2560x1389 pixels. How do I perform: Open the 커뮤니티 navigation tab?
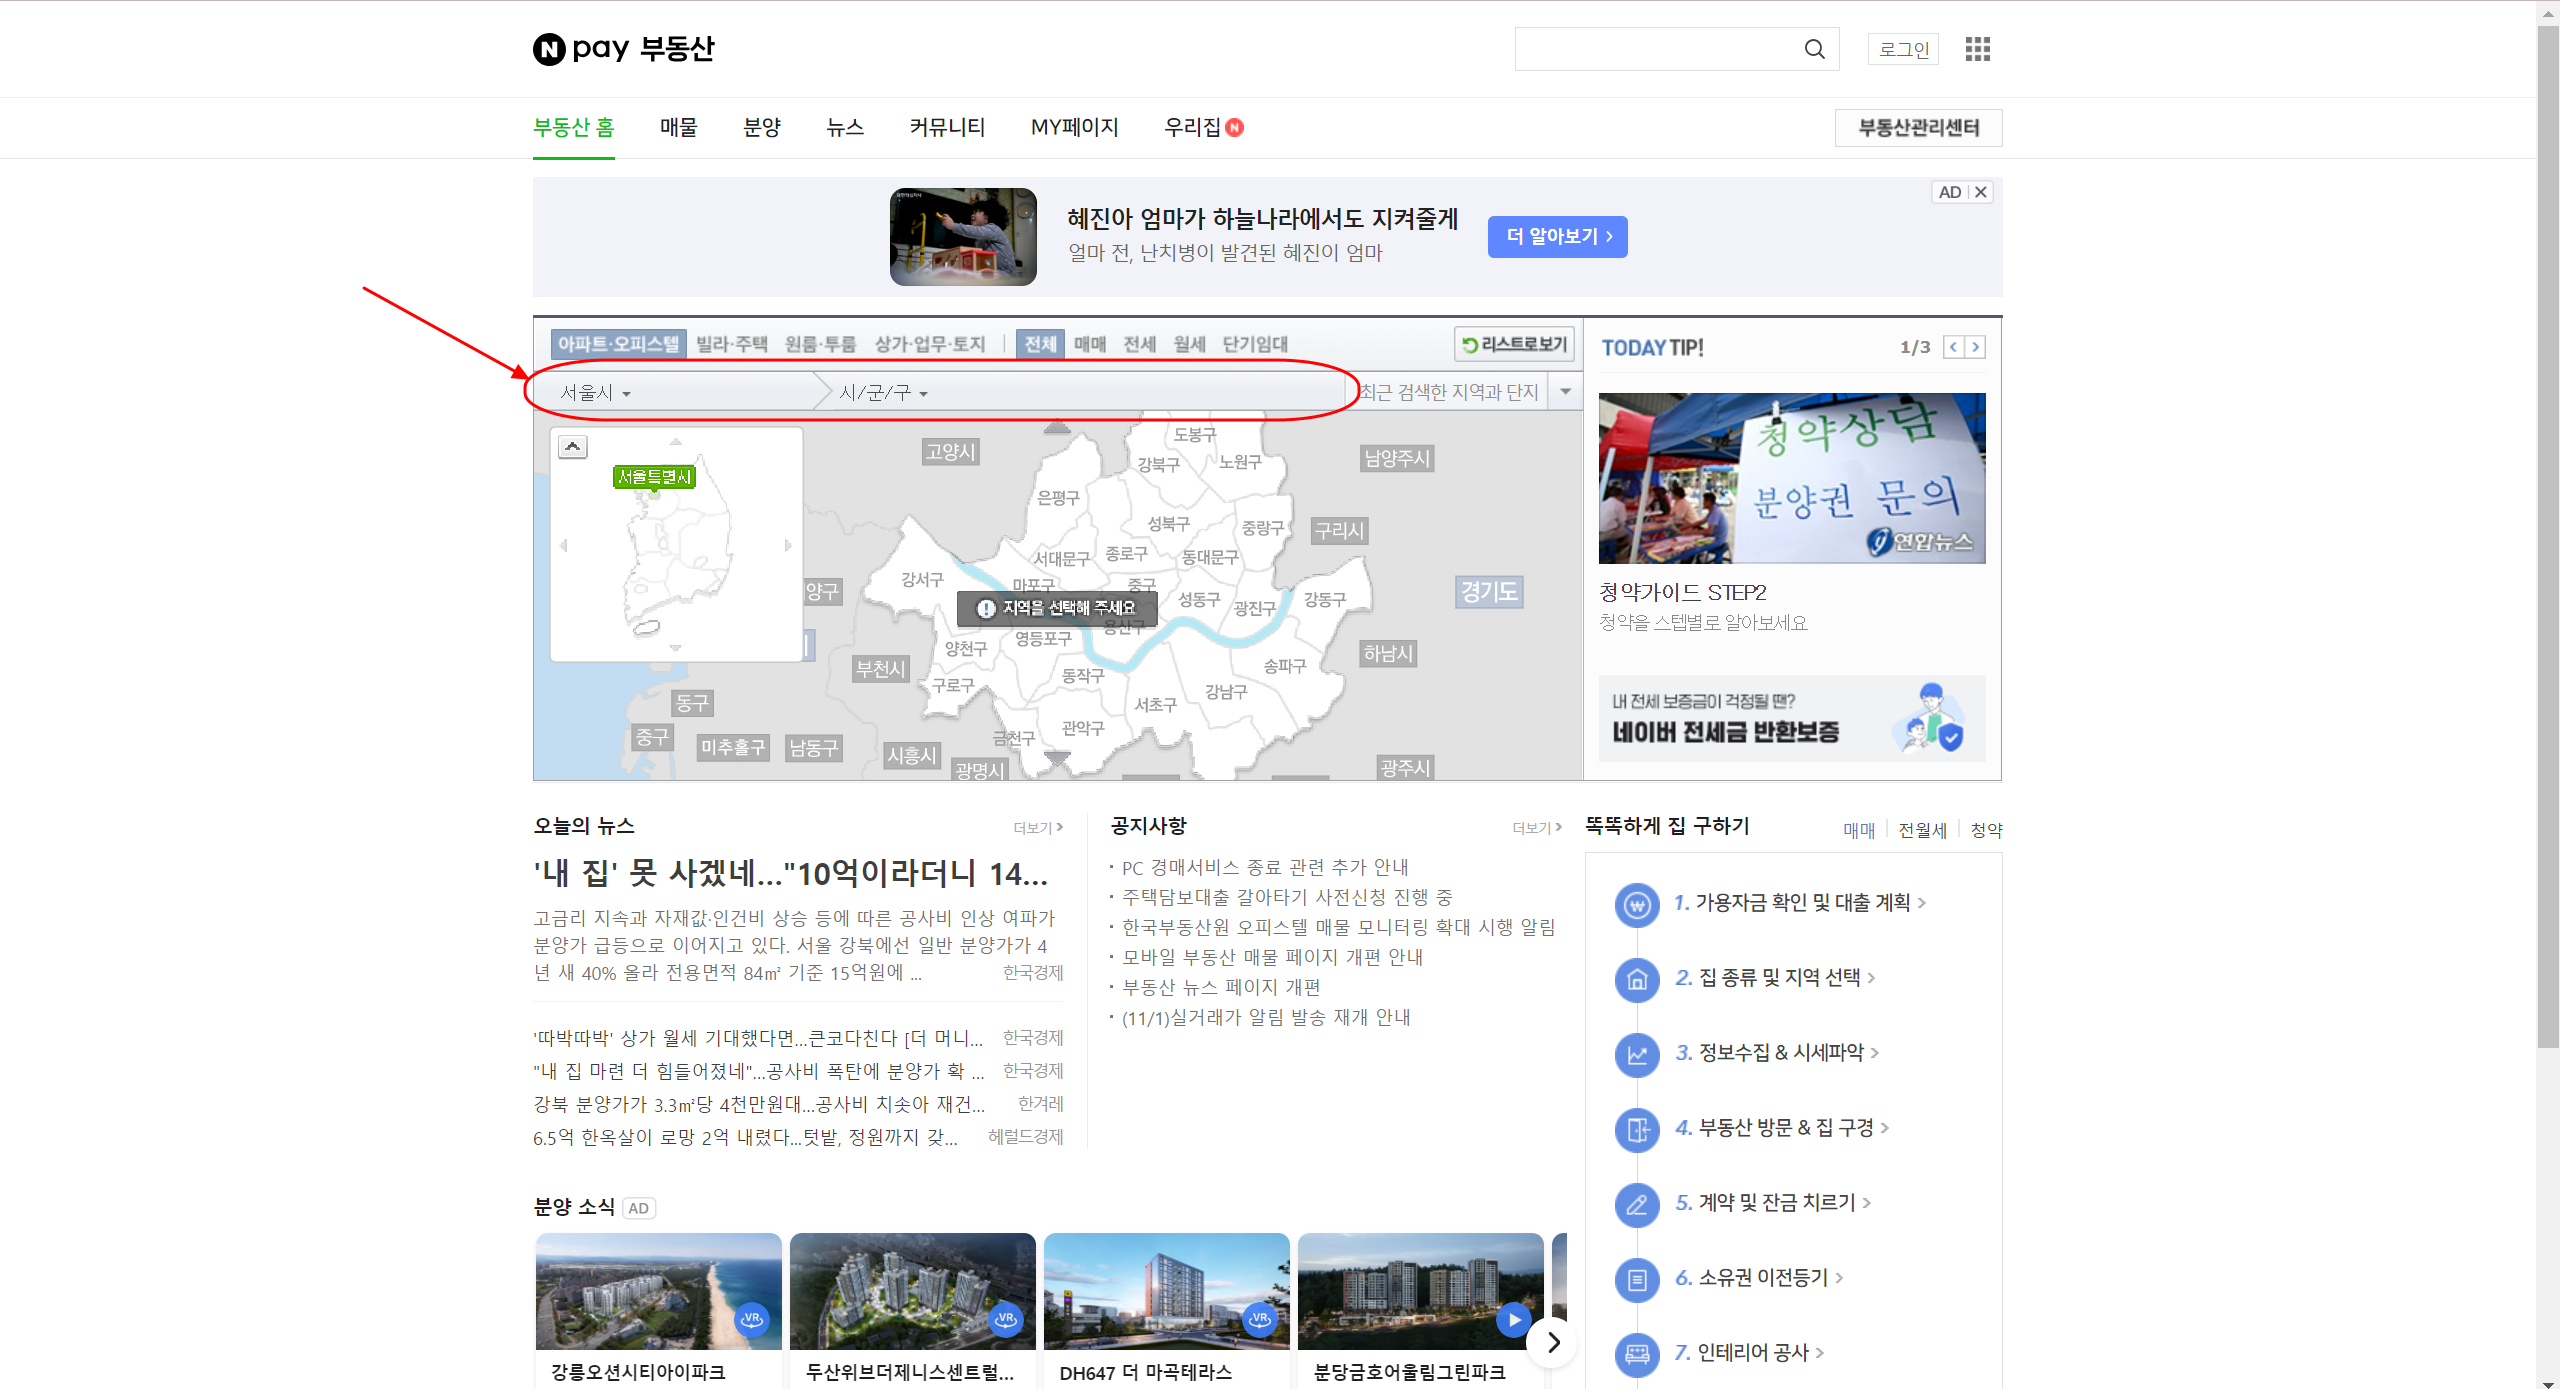947,127
